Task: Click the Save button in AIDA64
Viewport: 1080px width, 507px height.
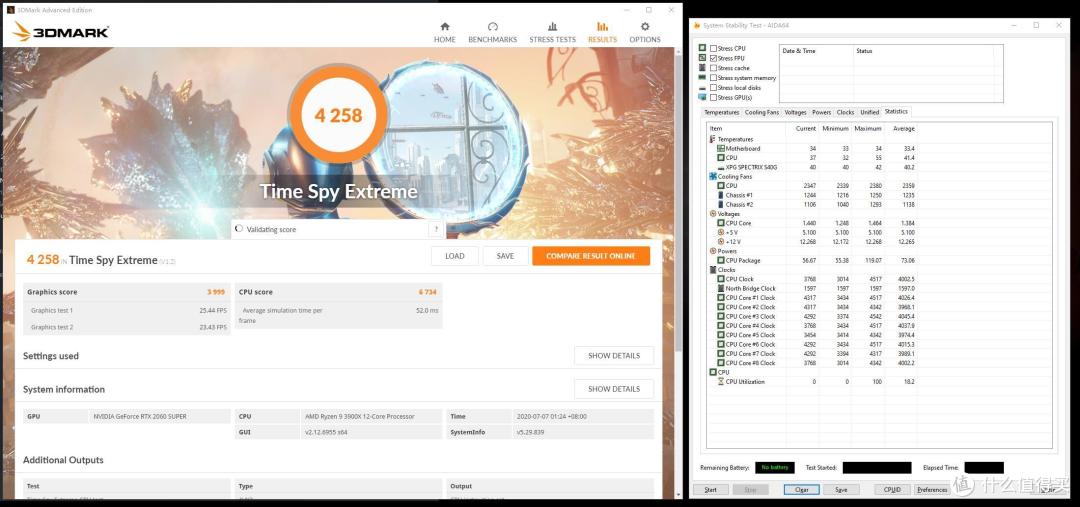Action: coord(841,490)
